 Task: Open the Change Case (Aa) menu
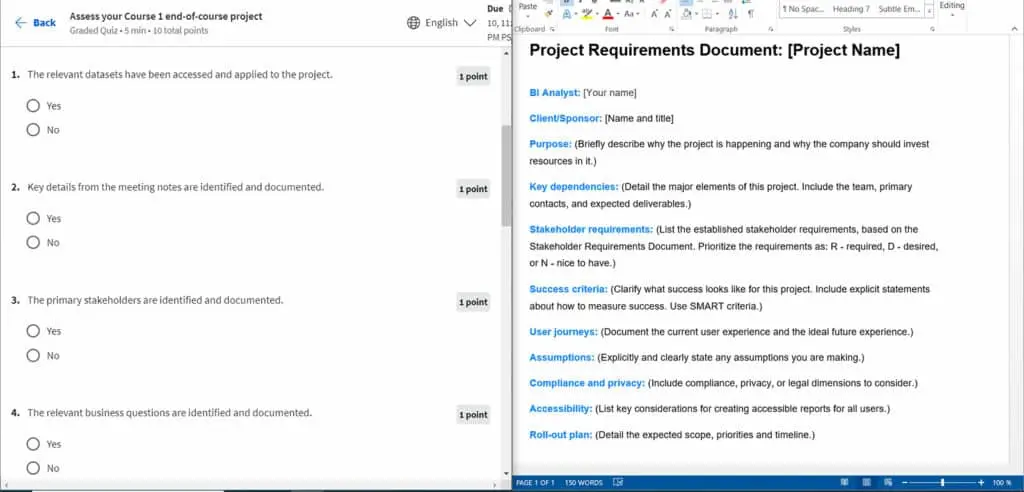pyautogui.click(x=628, y=14)
